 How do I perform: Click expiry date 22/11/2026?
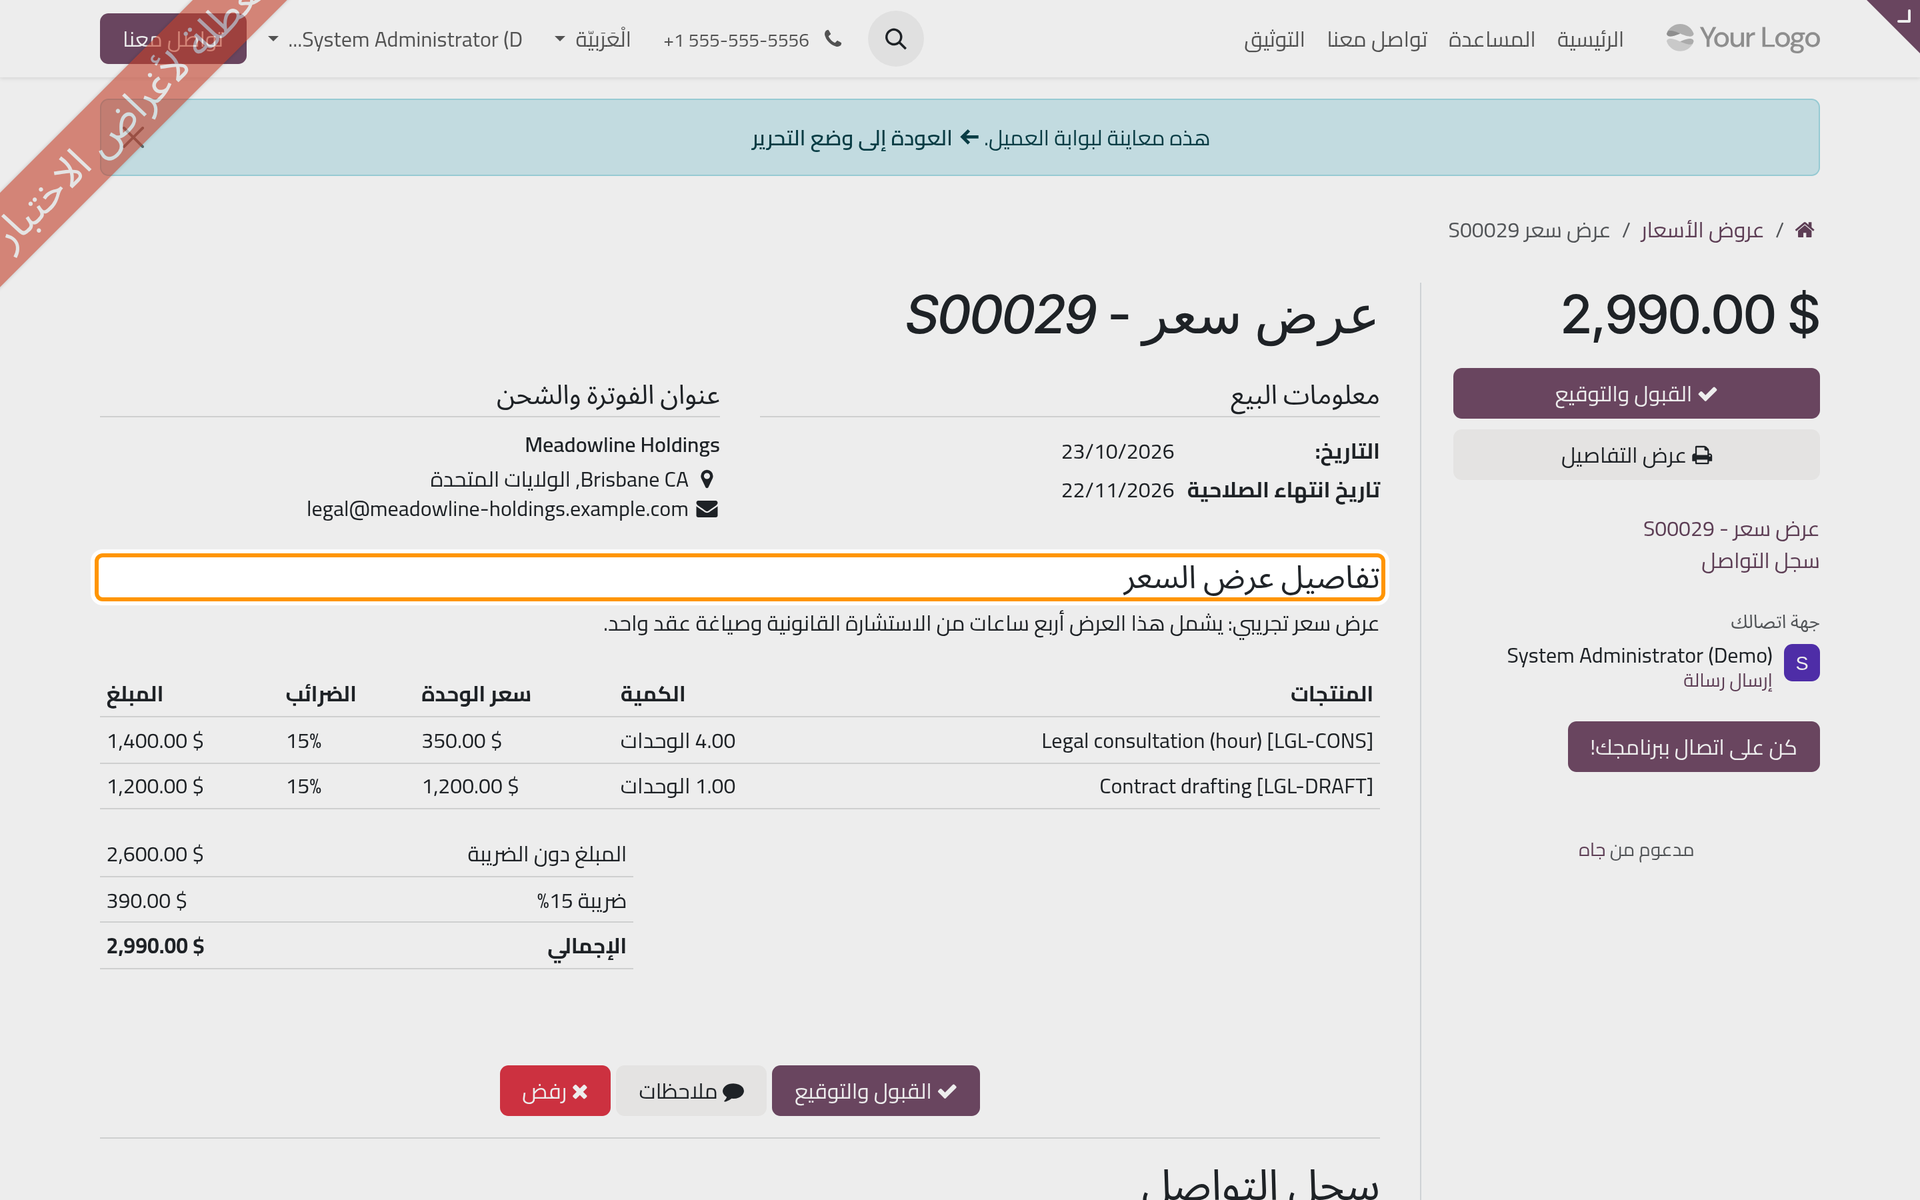[x=1117, y=490]
